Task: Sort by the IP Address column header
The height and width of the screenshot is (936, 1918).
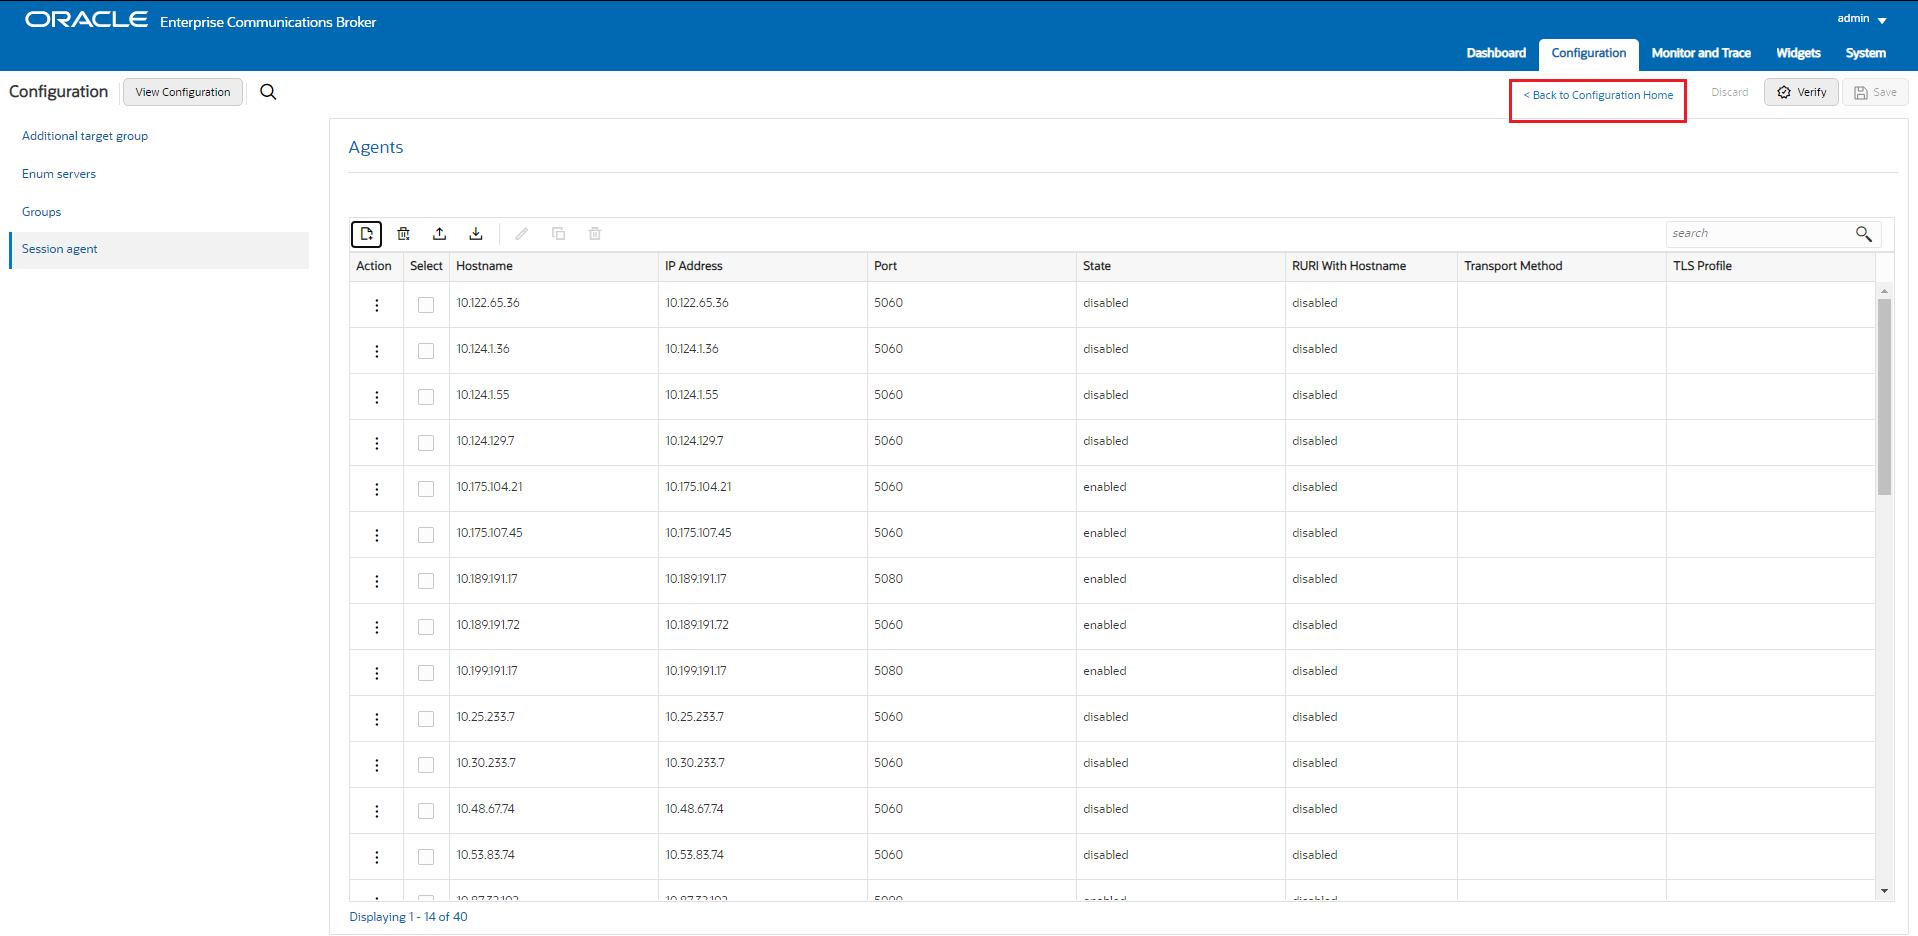Action: click(x=762, y=266)
